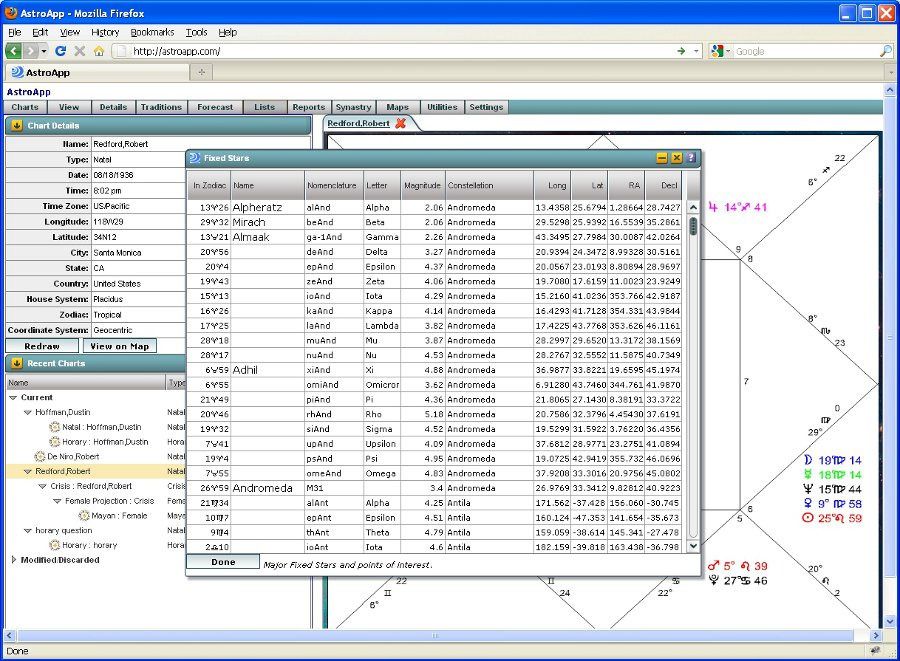Click the Fixed Stars help question-mark icon

[x=690, y=158]
